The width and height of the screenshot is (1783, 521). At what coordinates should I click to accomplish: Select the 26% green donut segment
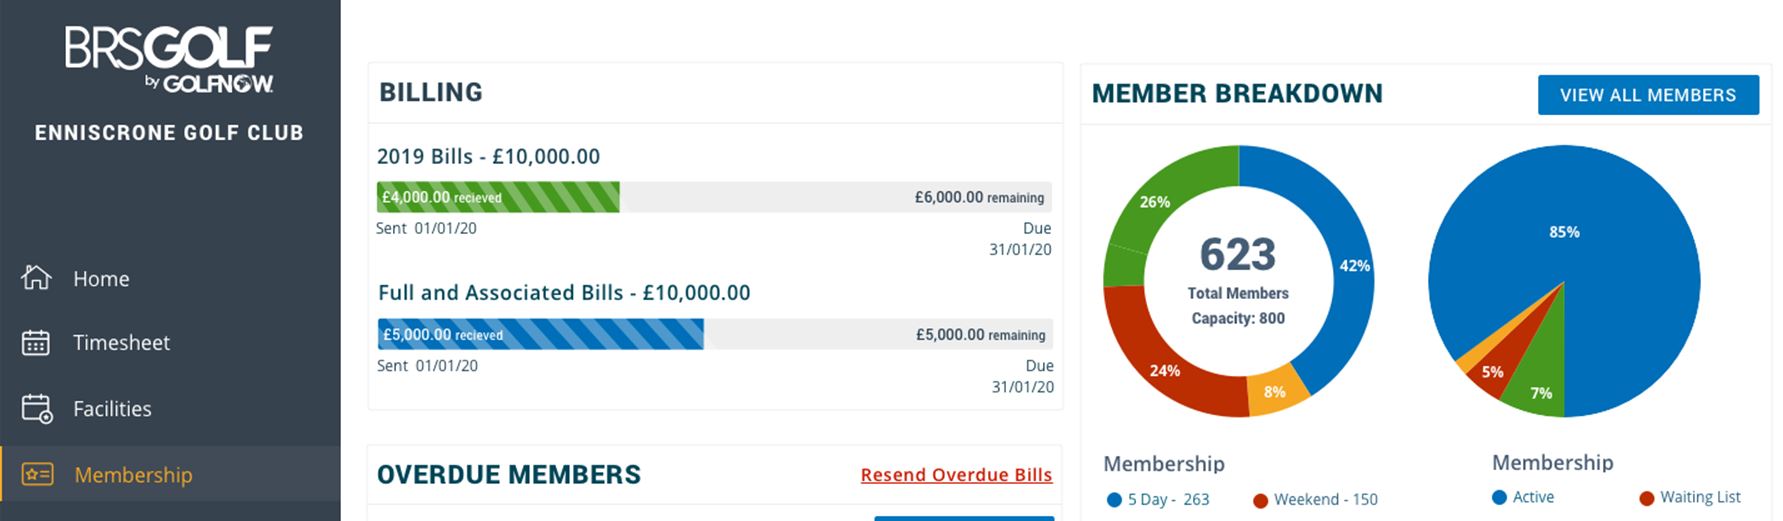(x=1155, y=205)
